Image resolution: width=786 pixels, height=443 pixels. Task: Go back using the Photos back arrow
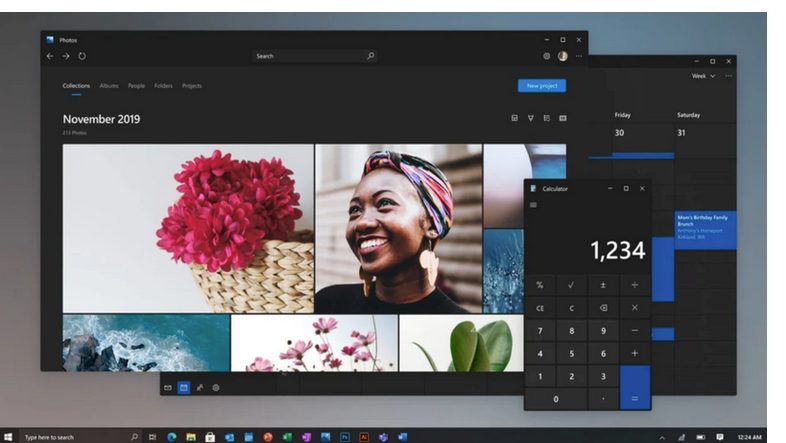pos(50,56)
